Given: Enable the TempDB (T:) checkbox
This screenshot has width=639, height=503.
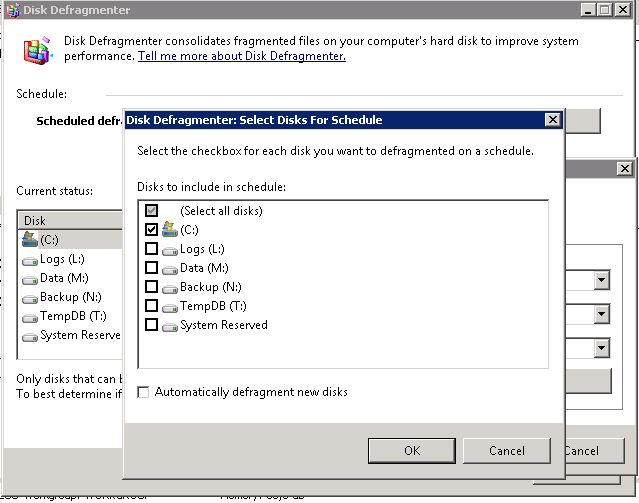Looking at the screenshot, I should (151, 305).
